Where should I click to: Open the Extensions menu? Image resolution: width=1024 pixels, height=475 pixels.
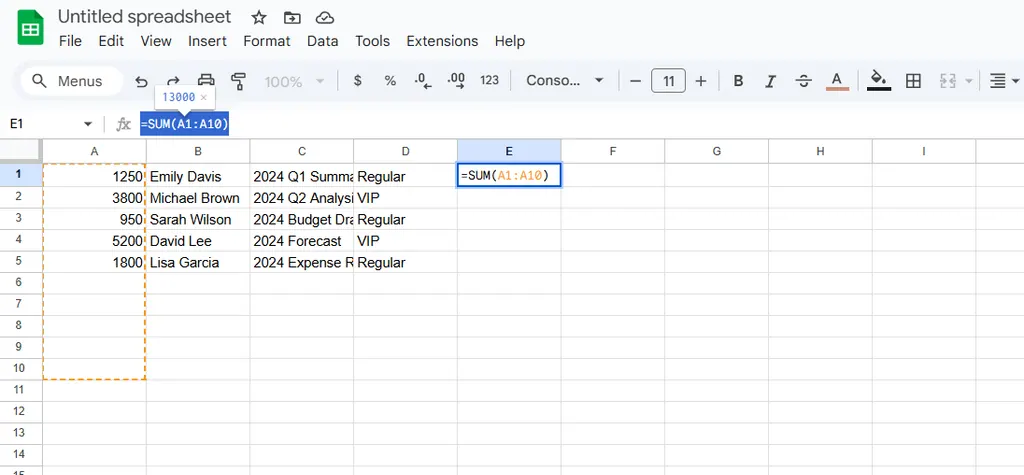point(442,41)
